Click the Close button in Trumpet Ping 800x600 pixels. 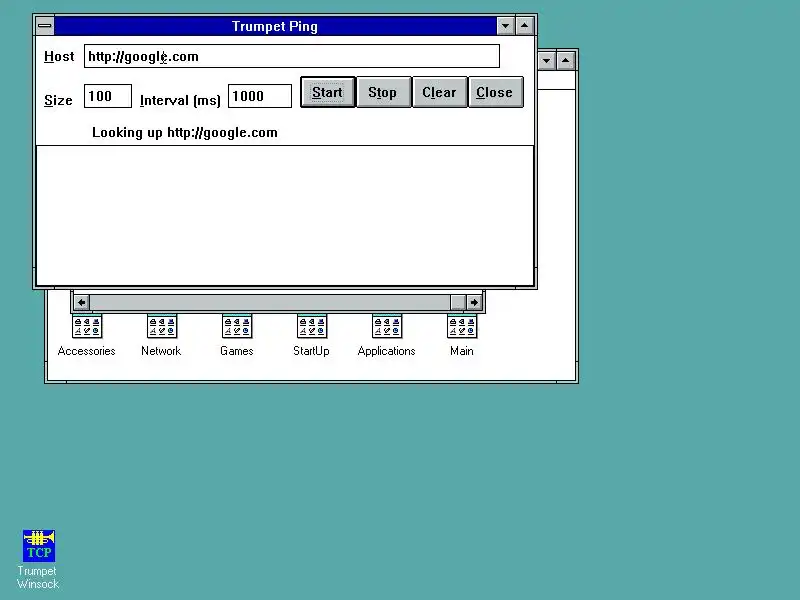495,92
